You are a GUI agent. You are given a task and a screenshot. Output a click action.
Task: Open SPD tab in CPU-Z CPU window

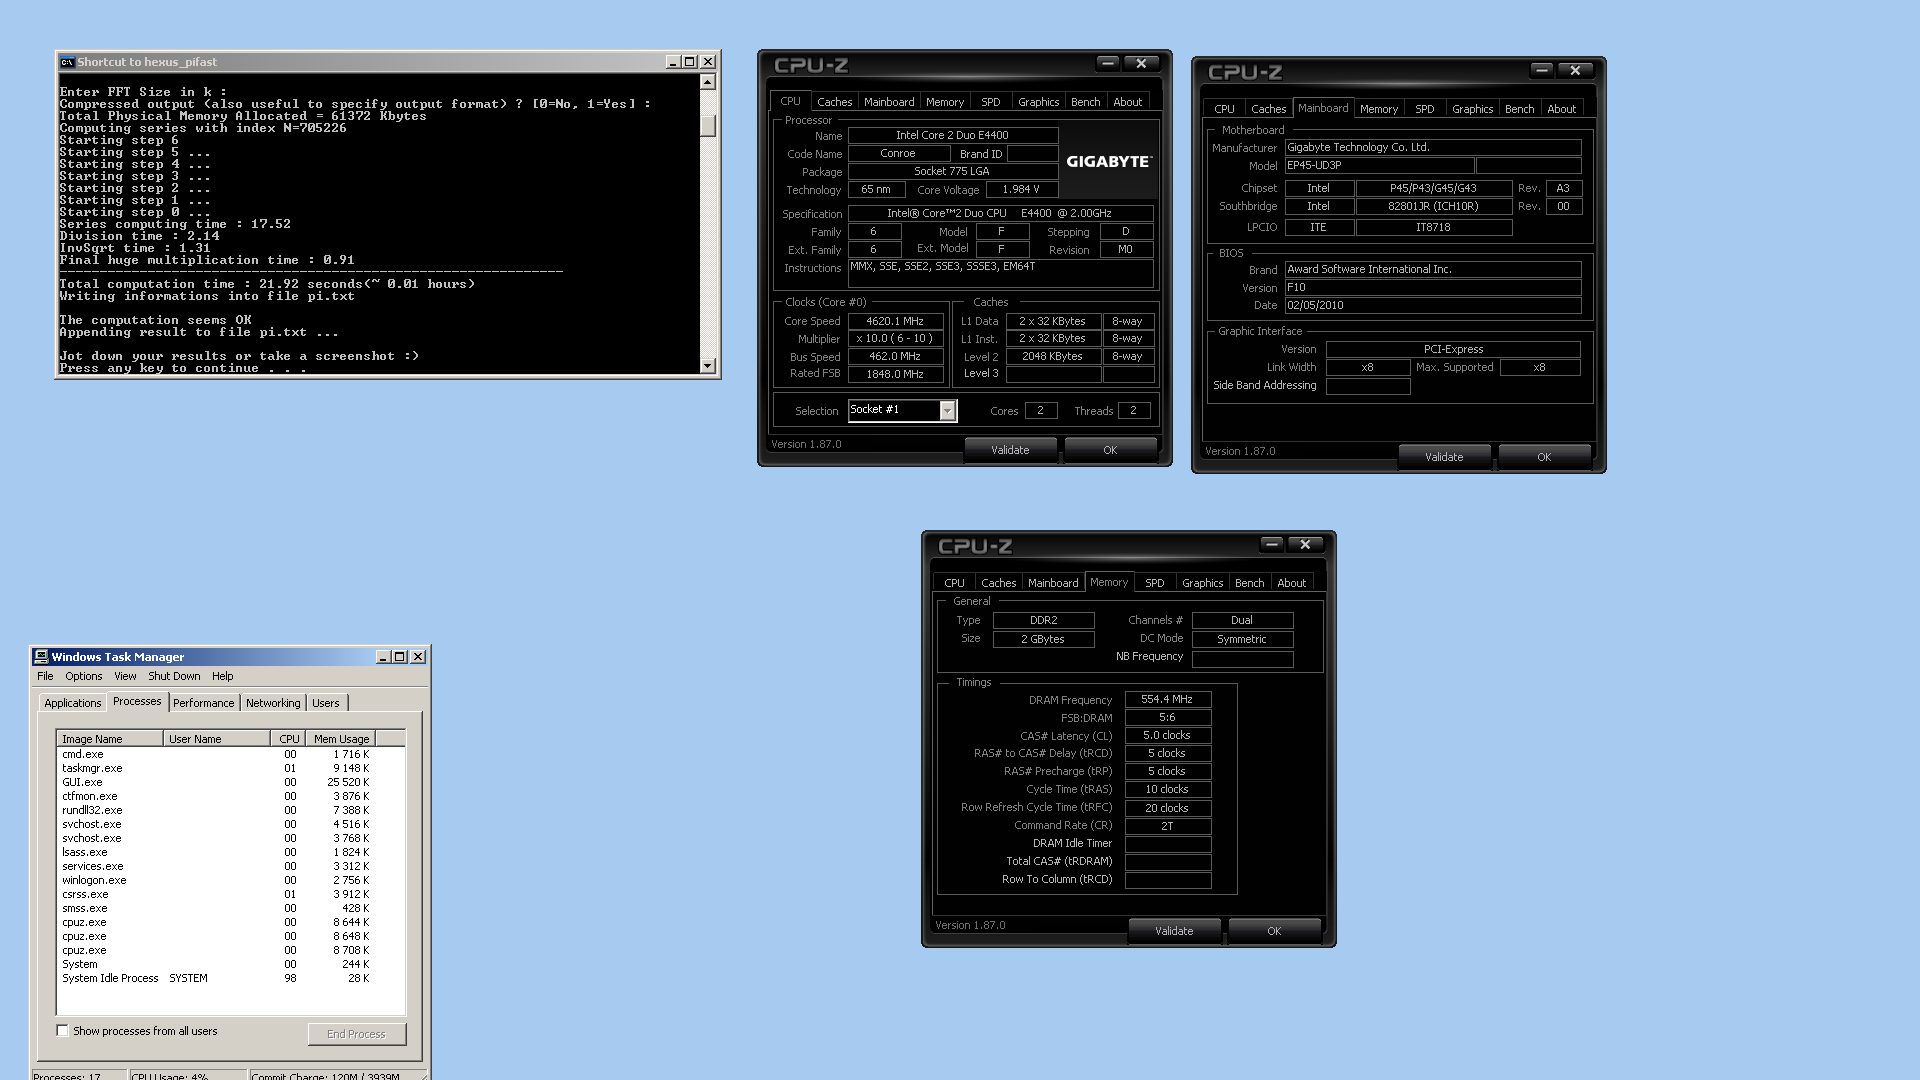(x=990, y=102)
